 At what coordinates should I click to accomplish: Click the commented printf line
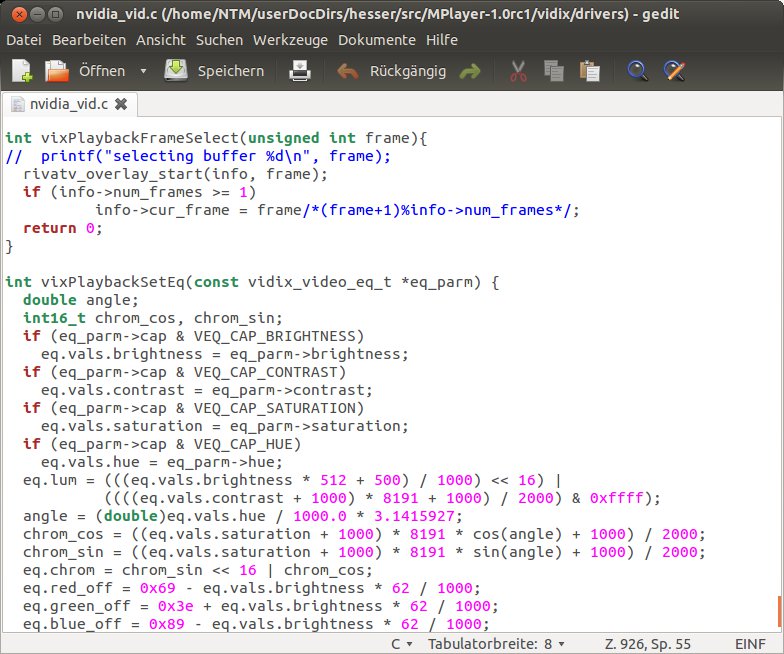198,156
